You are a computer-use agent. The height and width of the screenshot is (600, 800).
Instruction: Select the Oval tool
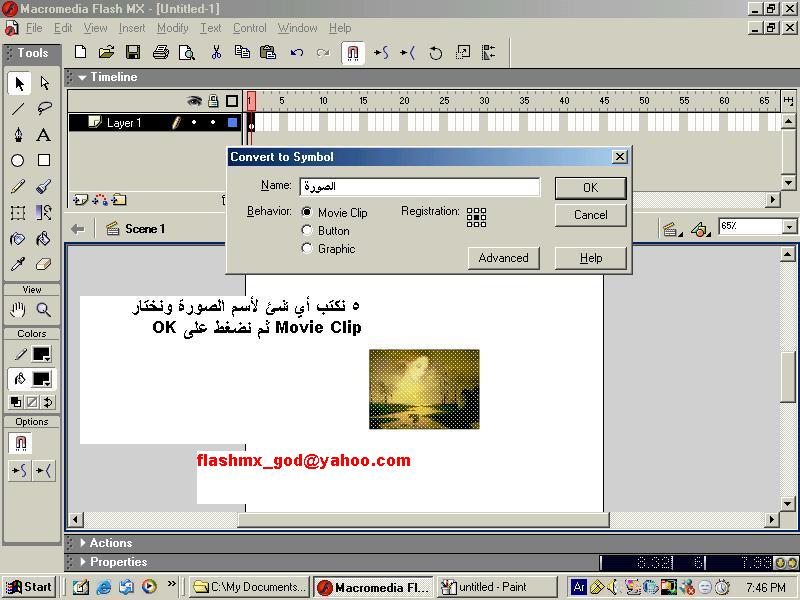click(x=18, y=161)
